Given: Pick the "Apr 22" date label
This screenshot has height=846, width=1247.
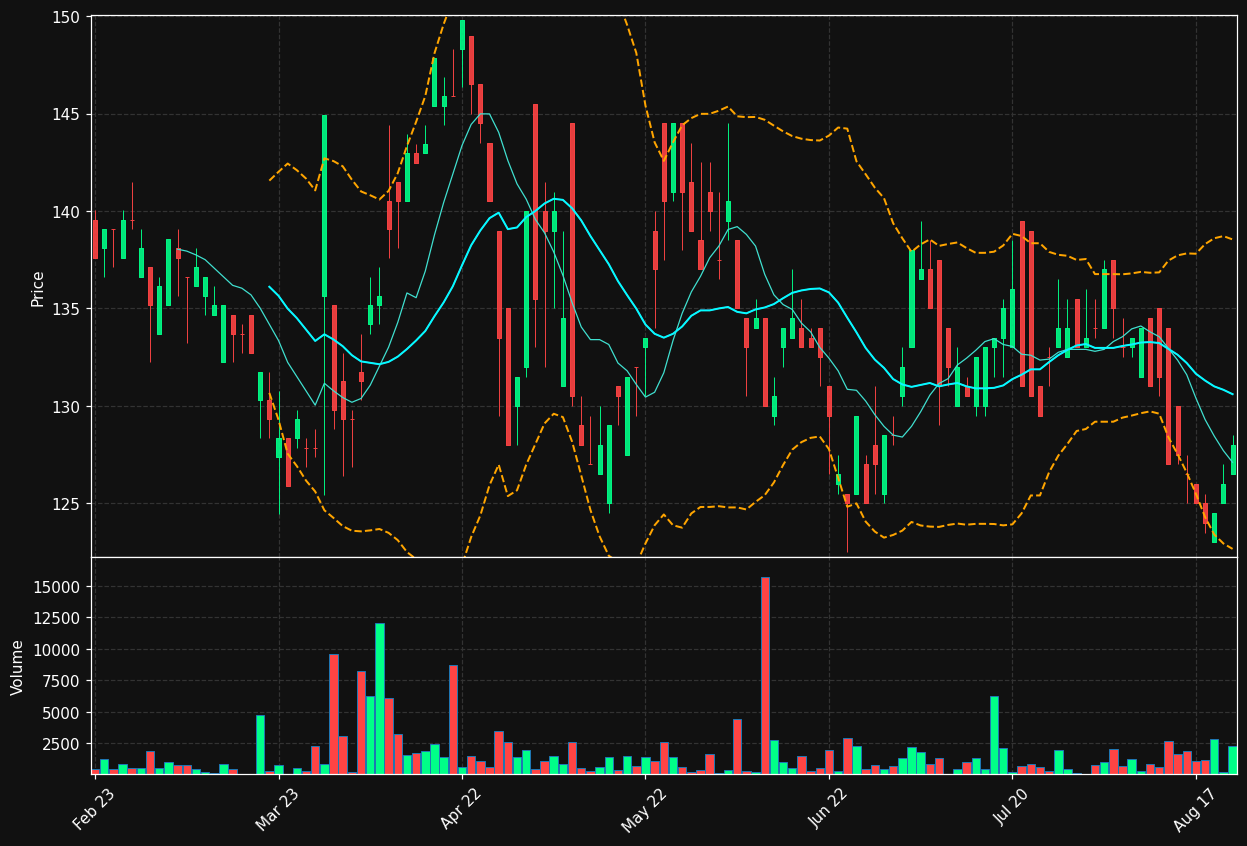Looking at the screenshot, I should tap(460, 809).
